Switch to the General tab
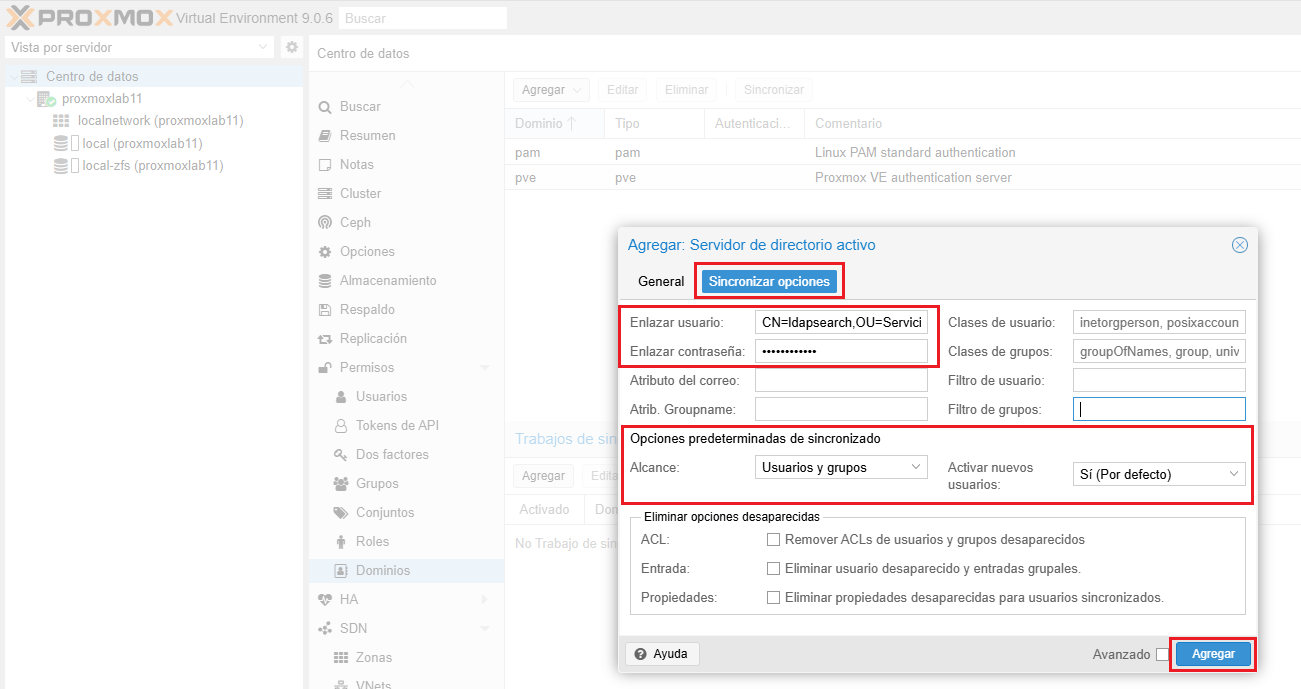The image size is (1301, 689). [x=661, y=281]
